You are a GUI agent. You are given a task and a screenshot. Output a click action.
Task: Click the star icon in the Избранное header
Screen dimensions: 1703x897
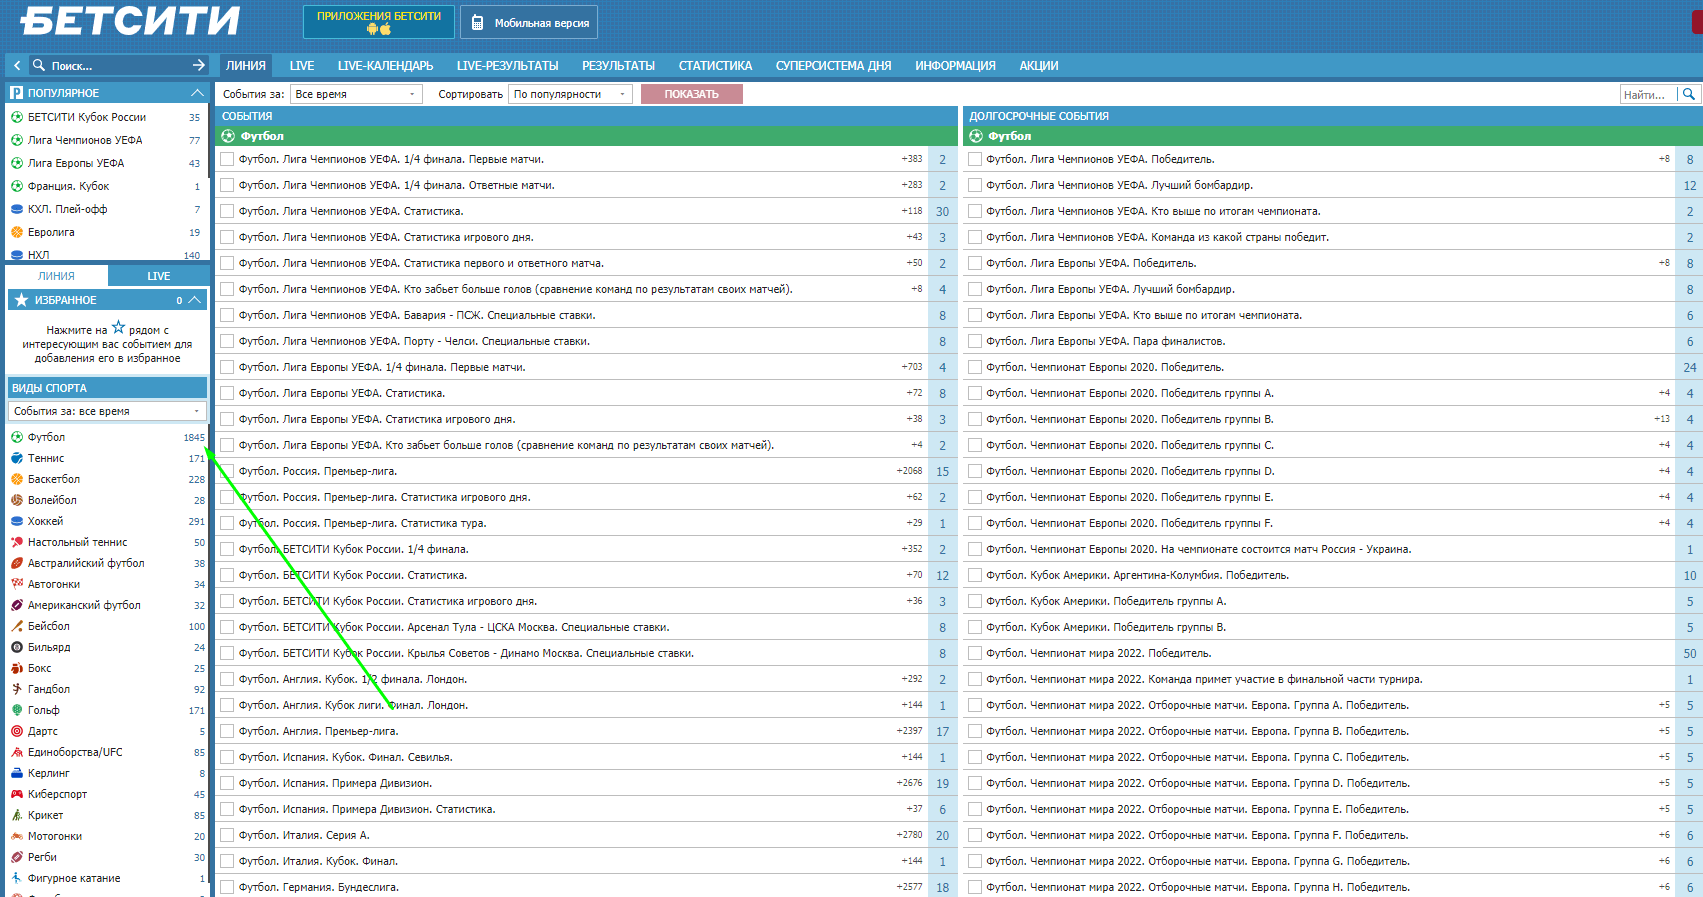point(21,300)
